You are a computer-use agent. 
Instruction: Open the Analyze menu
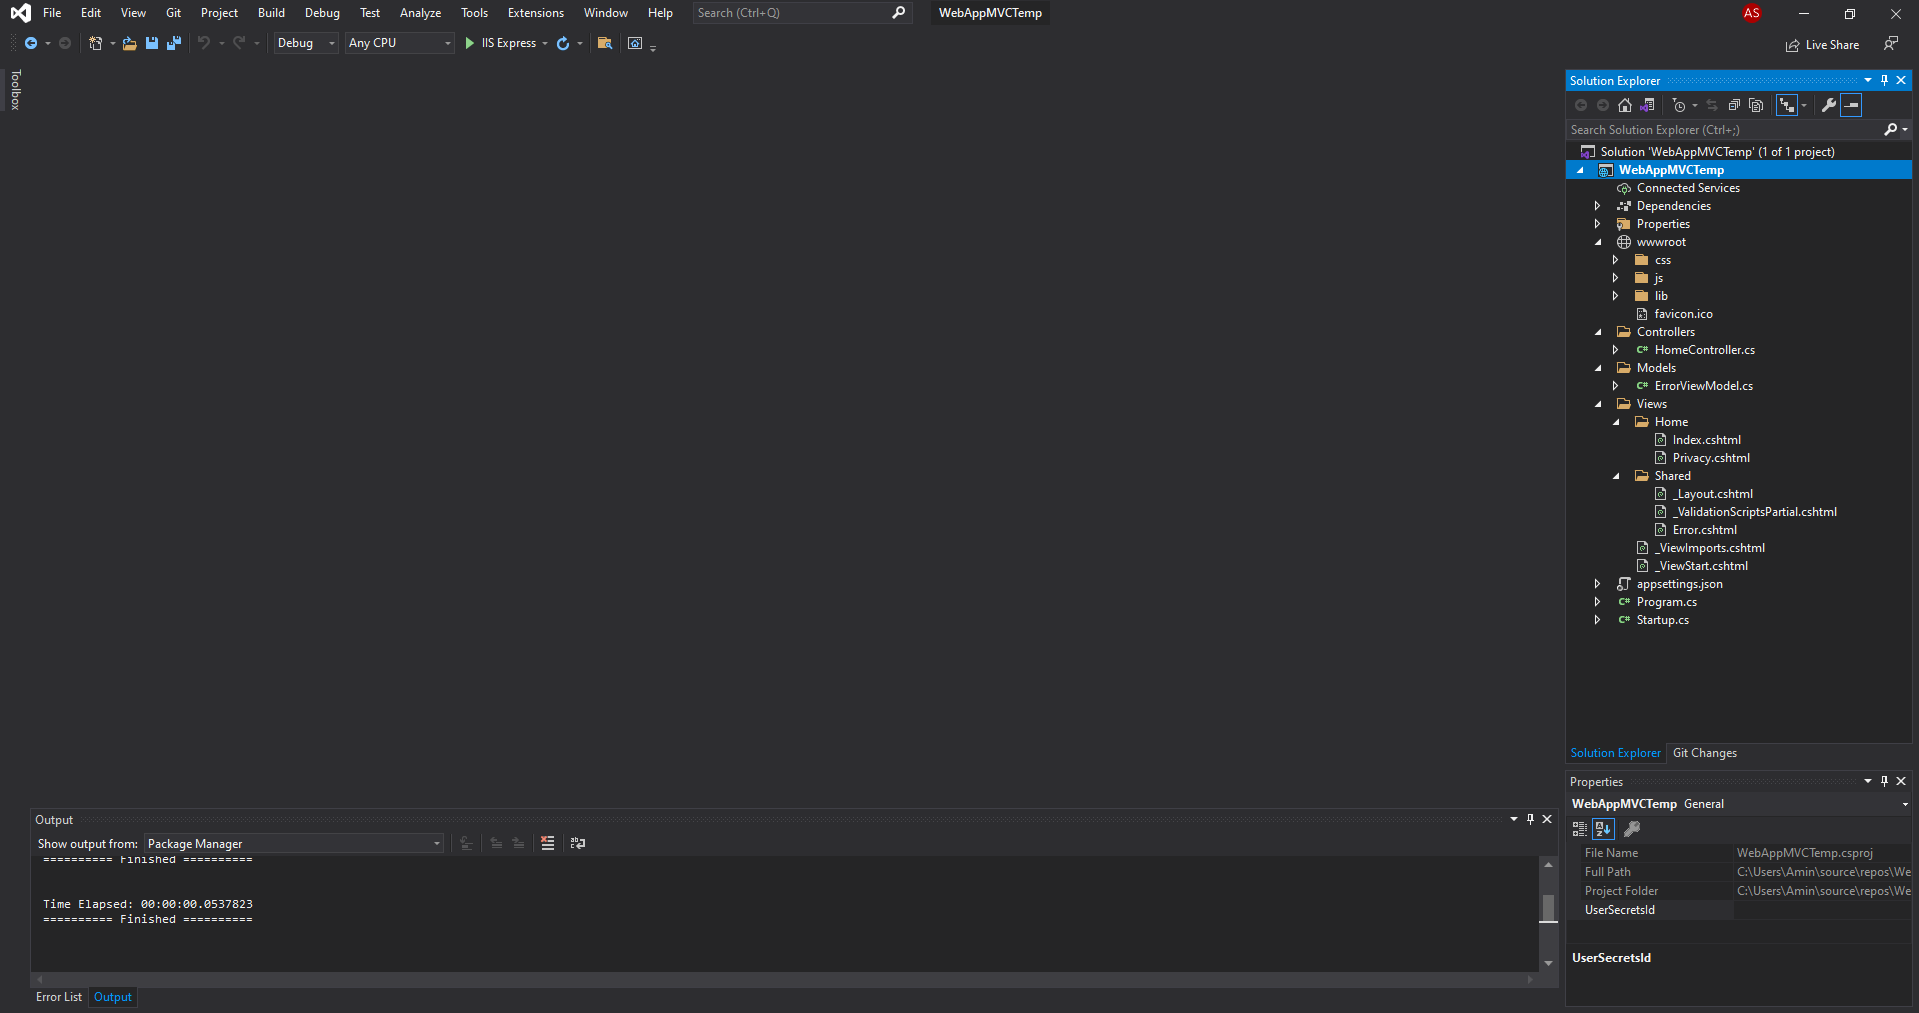click(x=420, y=13)
